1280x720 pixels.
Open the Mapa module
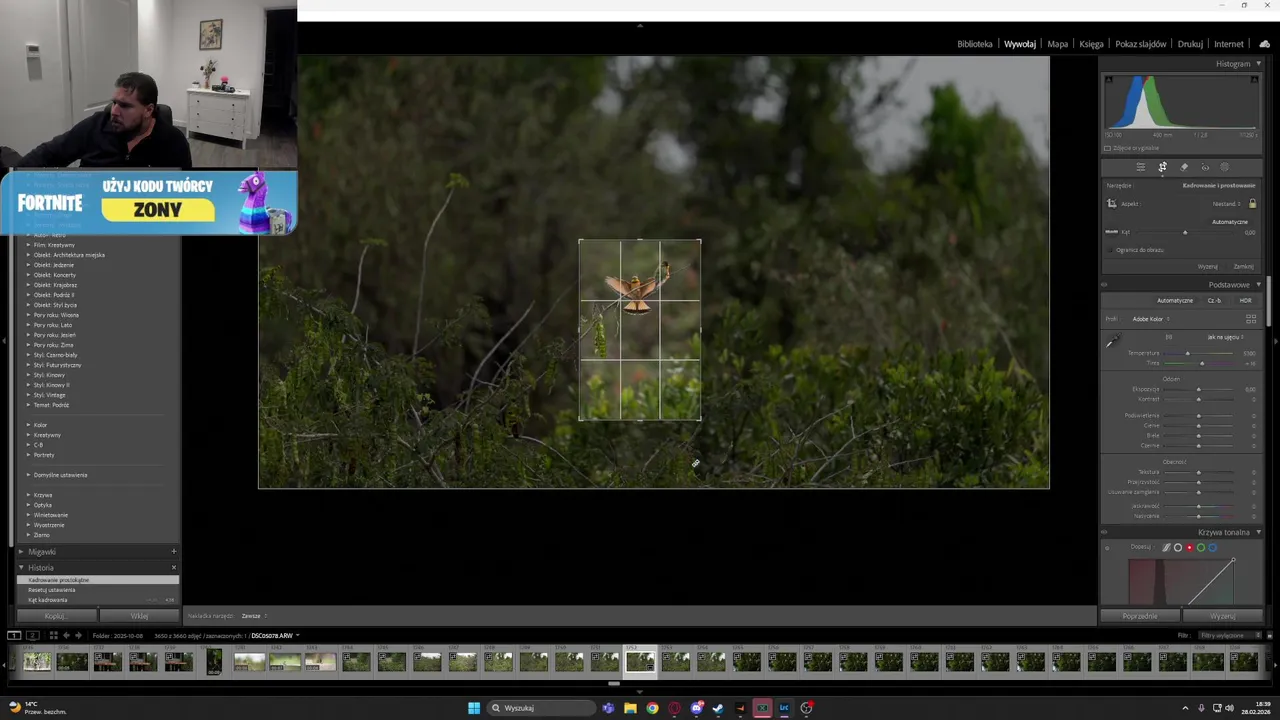pos(1058,44)
